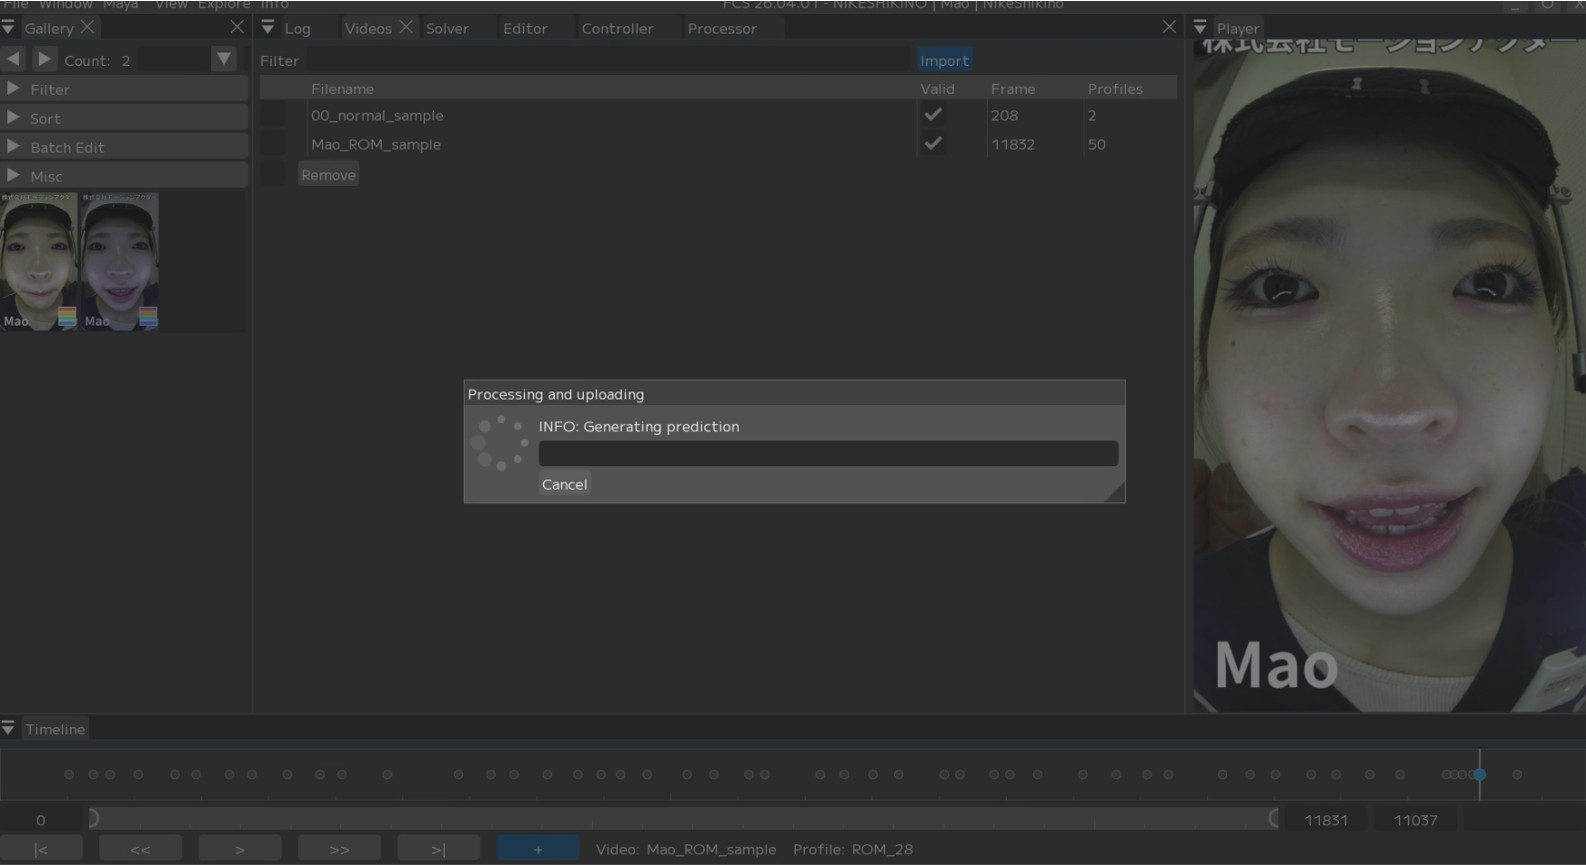This screenshot has height=865, width=1586.
Task: Close the Gallery tab
Action: click(88, 27)
